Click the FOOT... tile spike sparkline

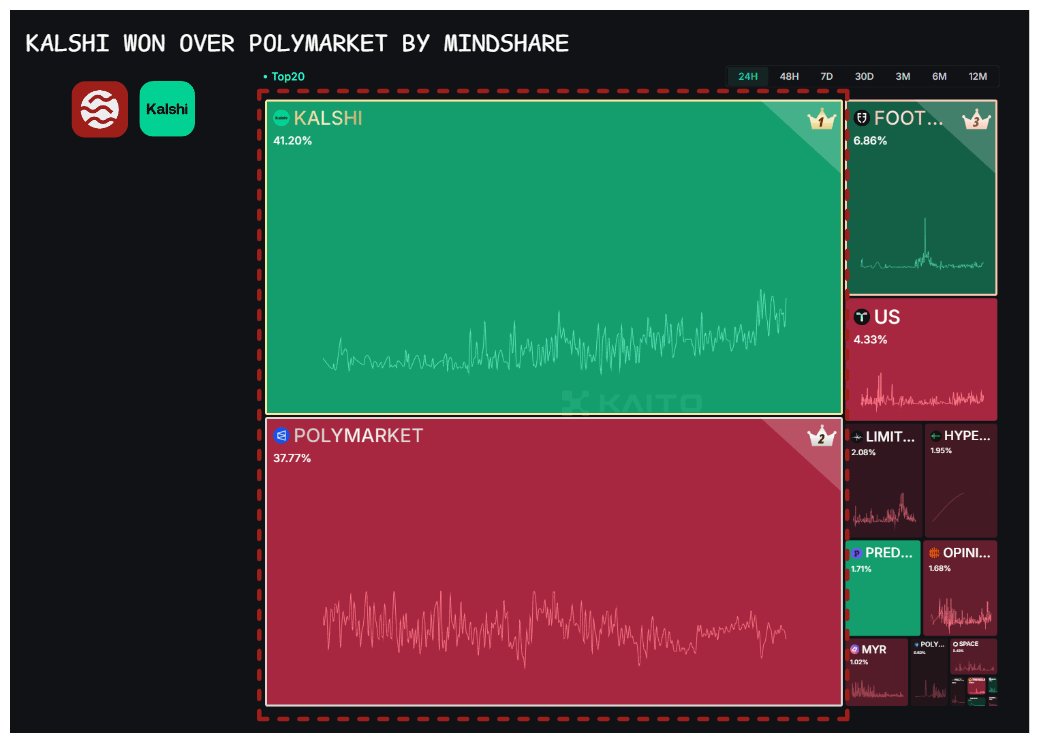(x=922, y=244)
